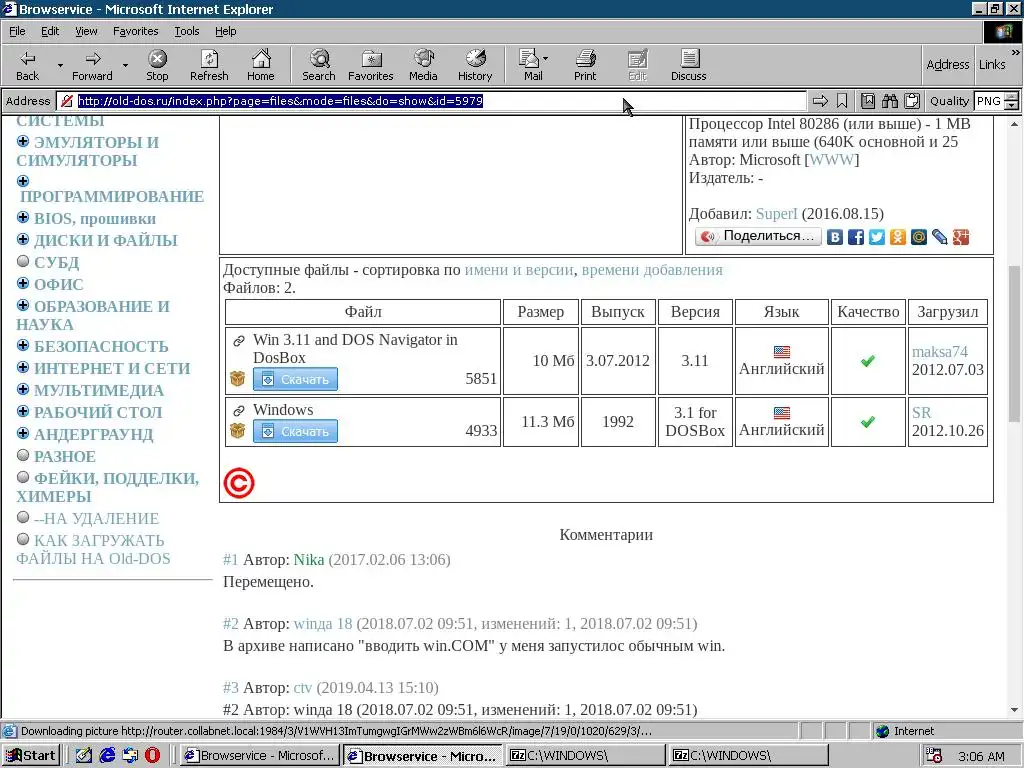Decrease the Quality PNG value with the down arrow
Screen dimensions: 1024x768
click(1012, 105)
